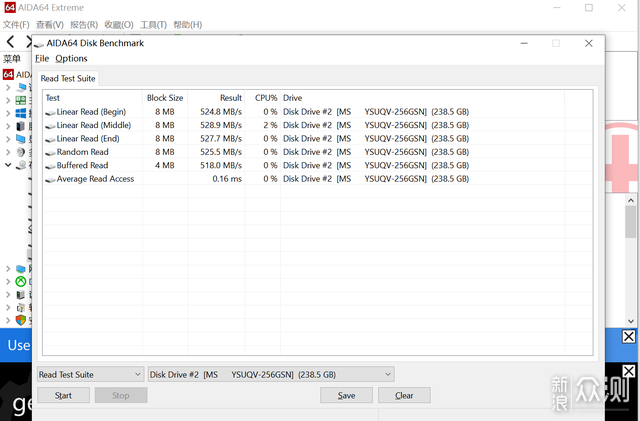Click the 518.0 MB/s result value
This screenshot has height=421, width=640.
pos(221,165)
